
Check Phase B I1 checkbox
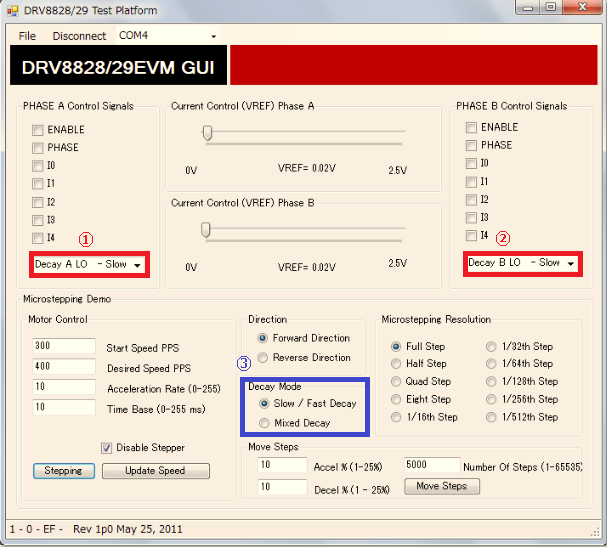coord(471,182)
